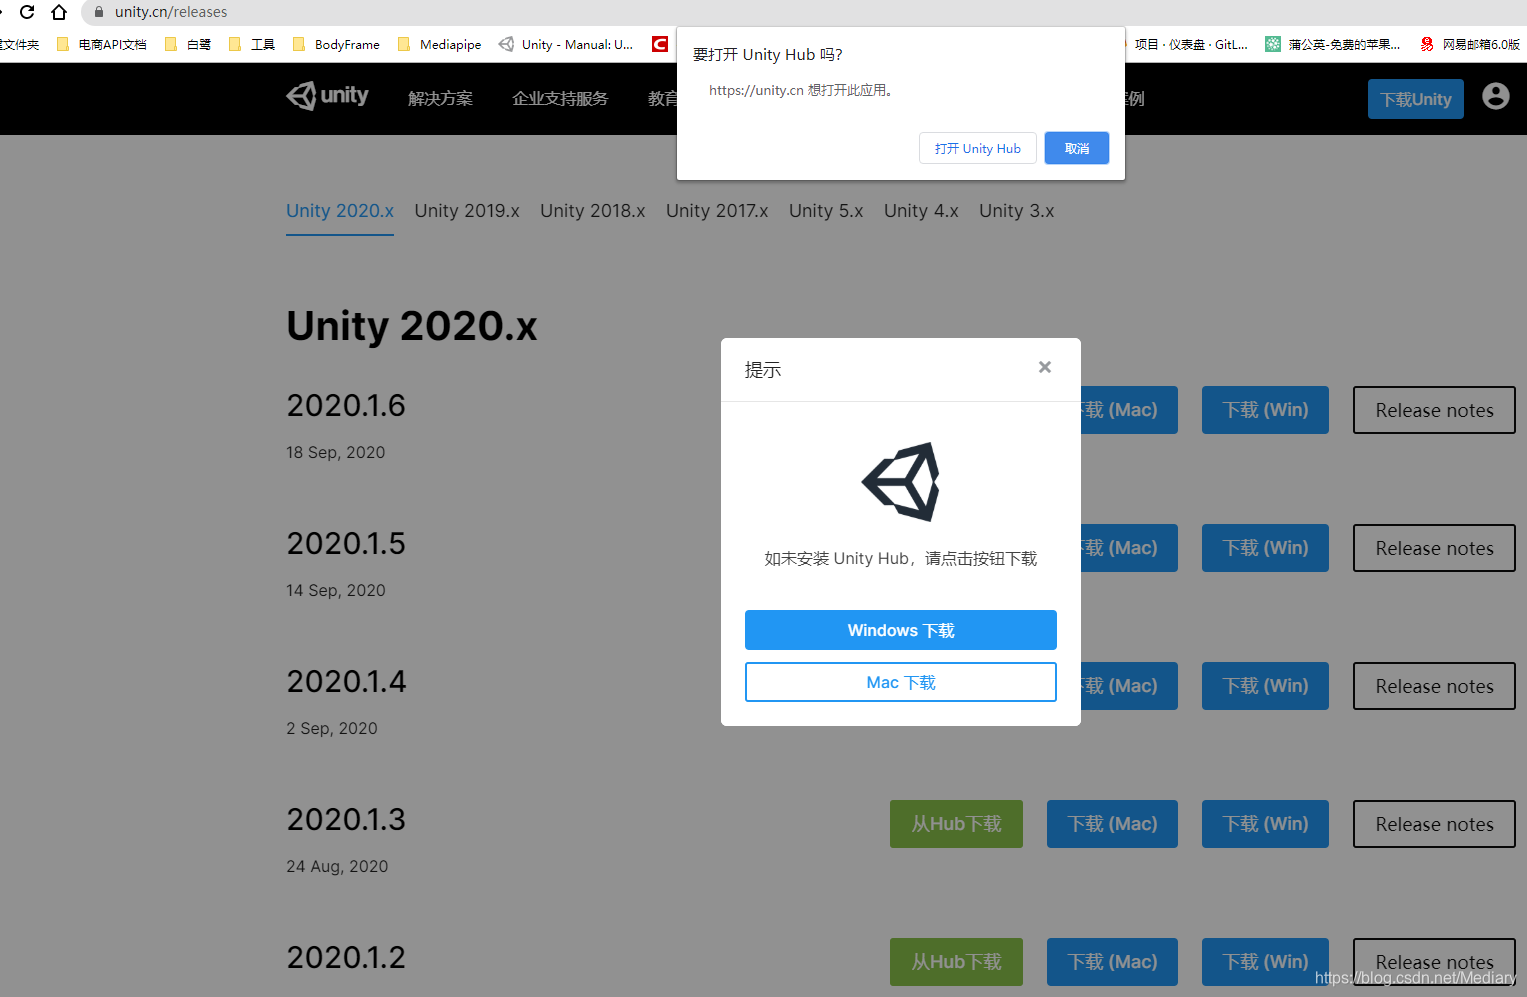This screenshot has width=1527, height=997.
Task: Open Release notes for 2020.1.5
Action: pos(1434,548)
